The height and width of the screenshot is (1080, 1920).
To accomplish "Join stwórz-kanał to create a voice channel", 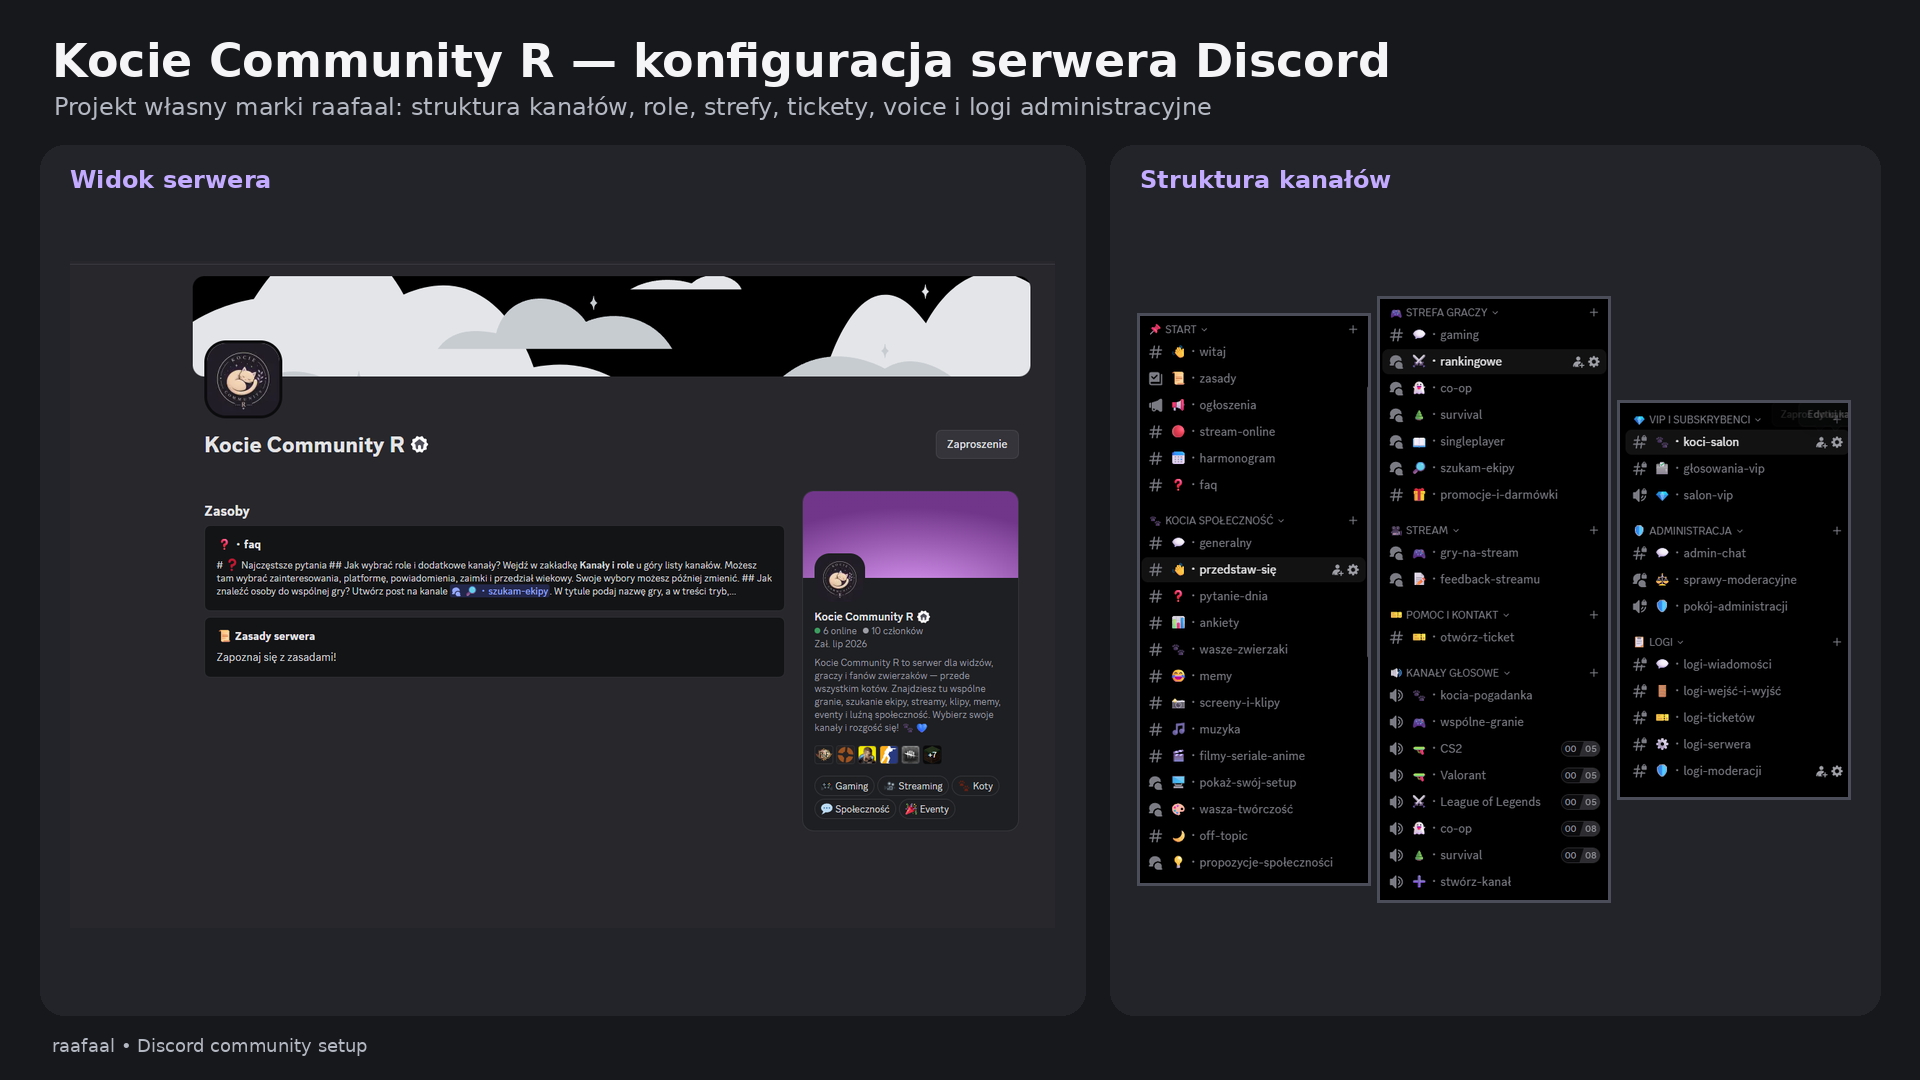I will 1494,882.
